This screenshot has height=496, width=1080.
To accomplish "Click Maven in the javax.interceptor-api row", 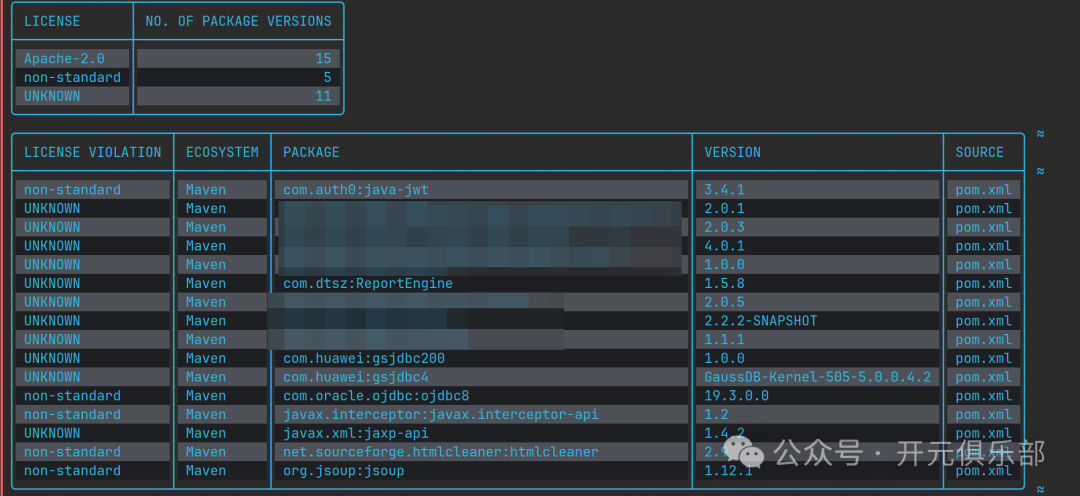I will point(206,414).
